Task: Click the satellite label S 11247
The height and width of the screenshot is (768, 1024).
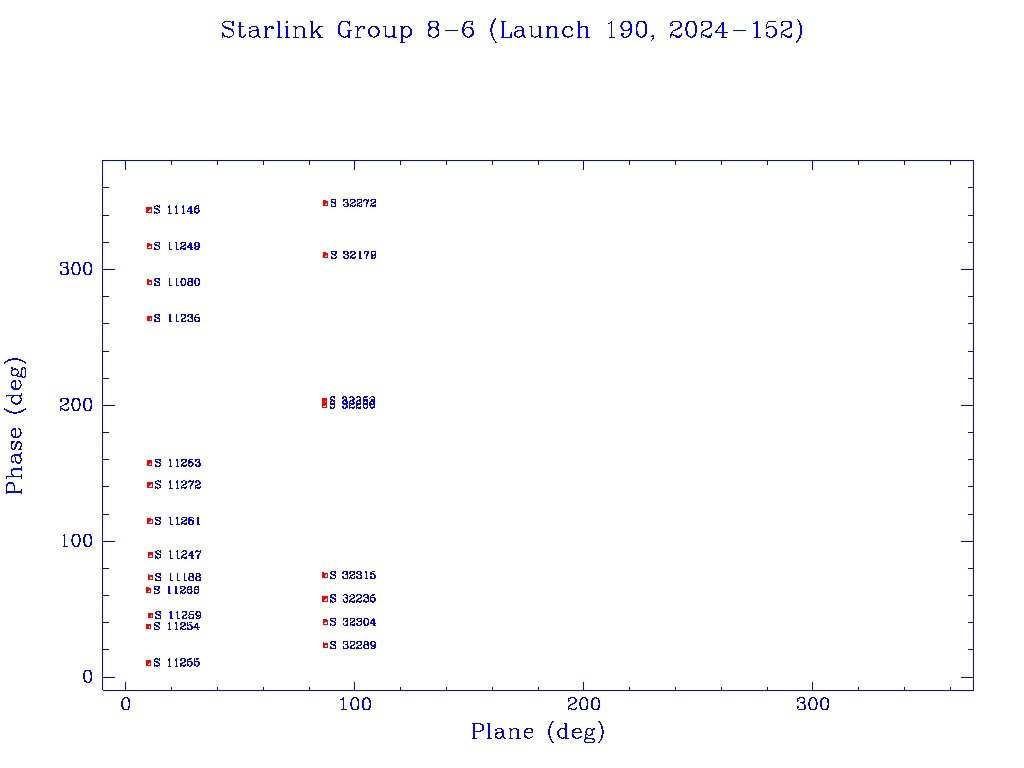Action: (178, 554)
